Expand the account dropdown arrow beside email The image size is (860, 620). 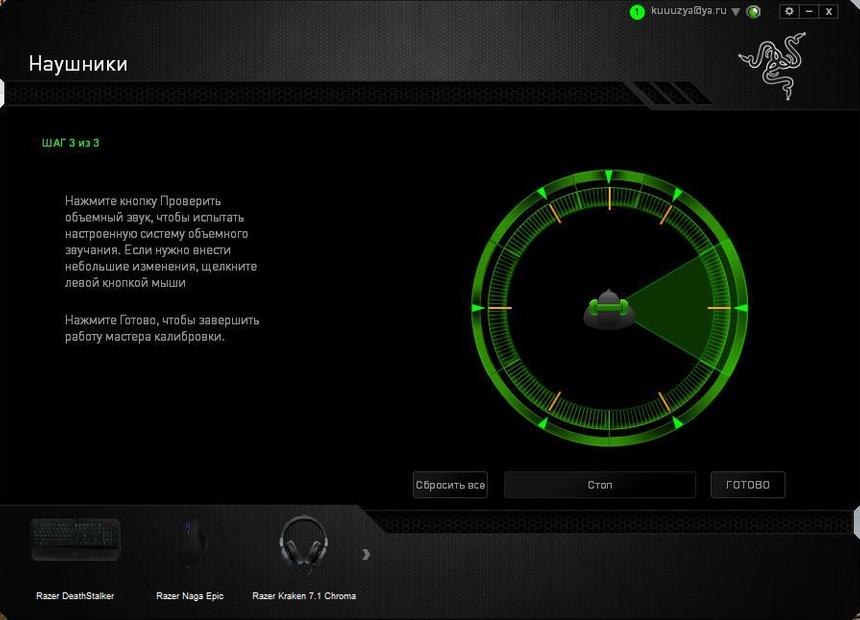(x=736, y=12)
